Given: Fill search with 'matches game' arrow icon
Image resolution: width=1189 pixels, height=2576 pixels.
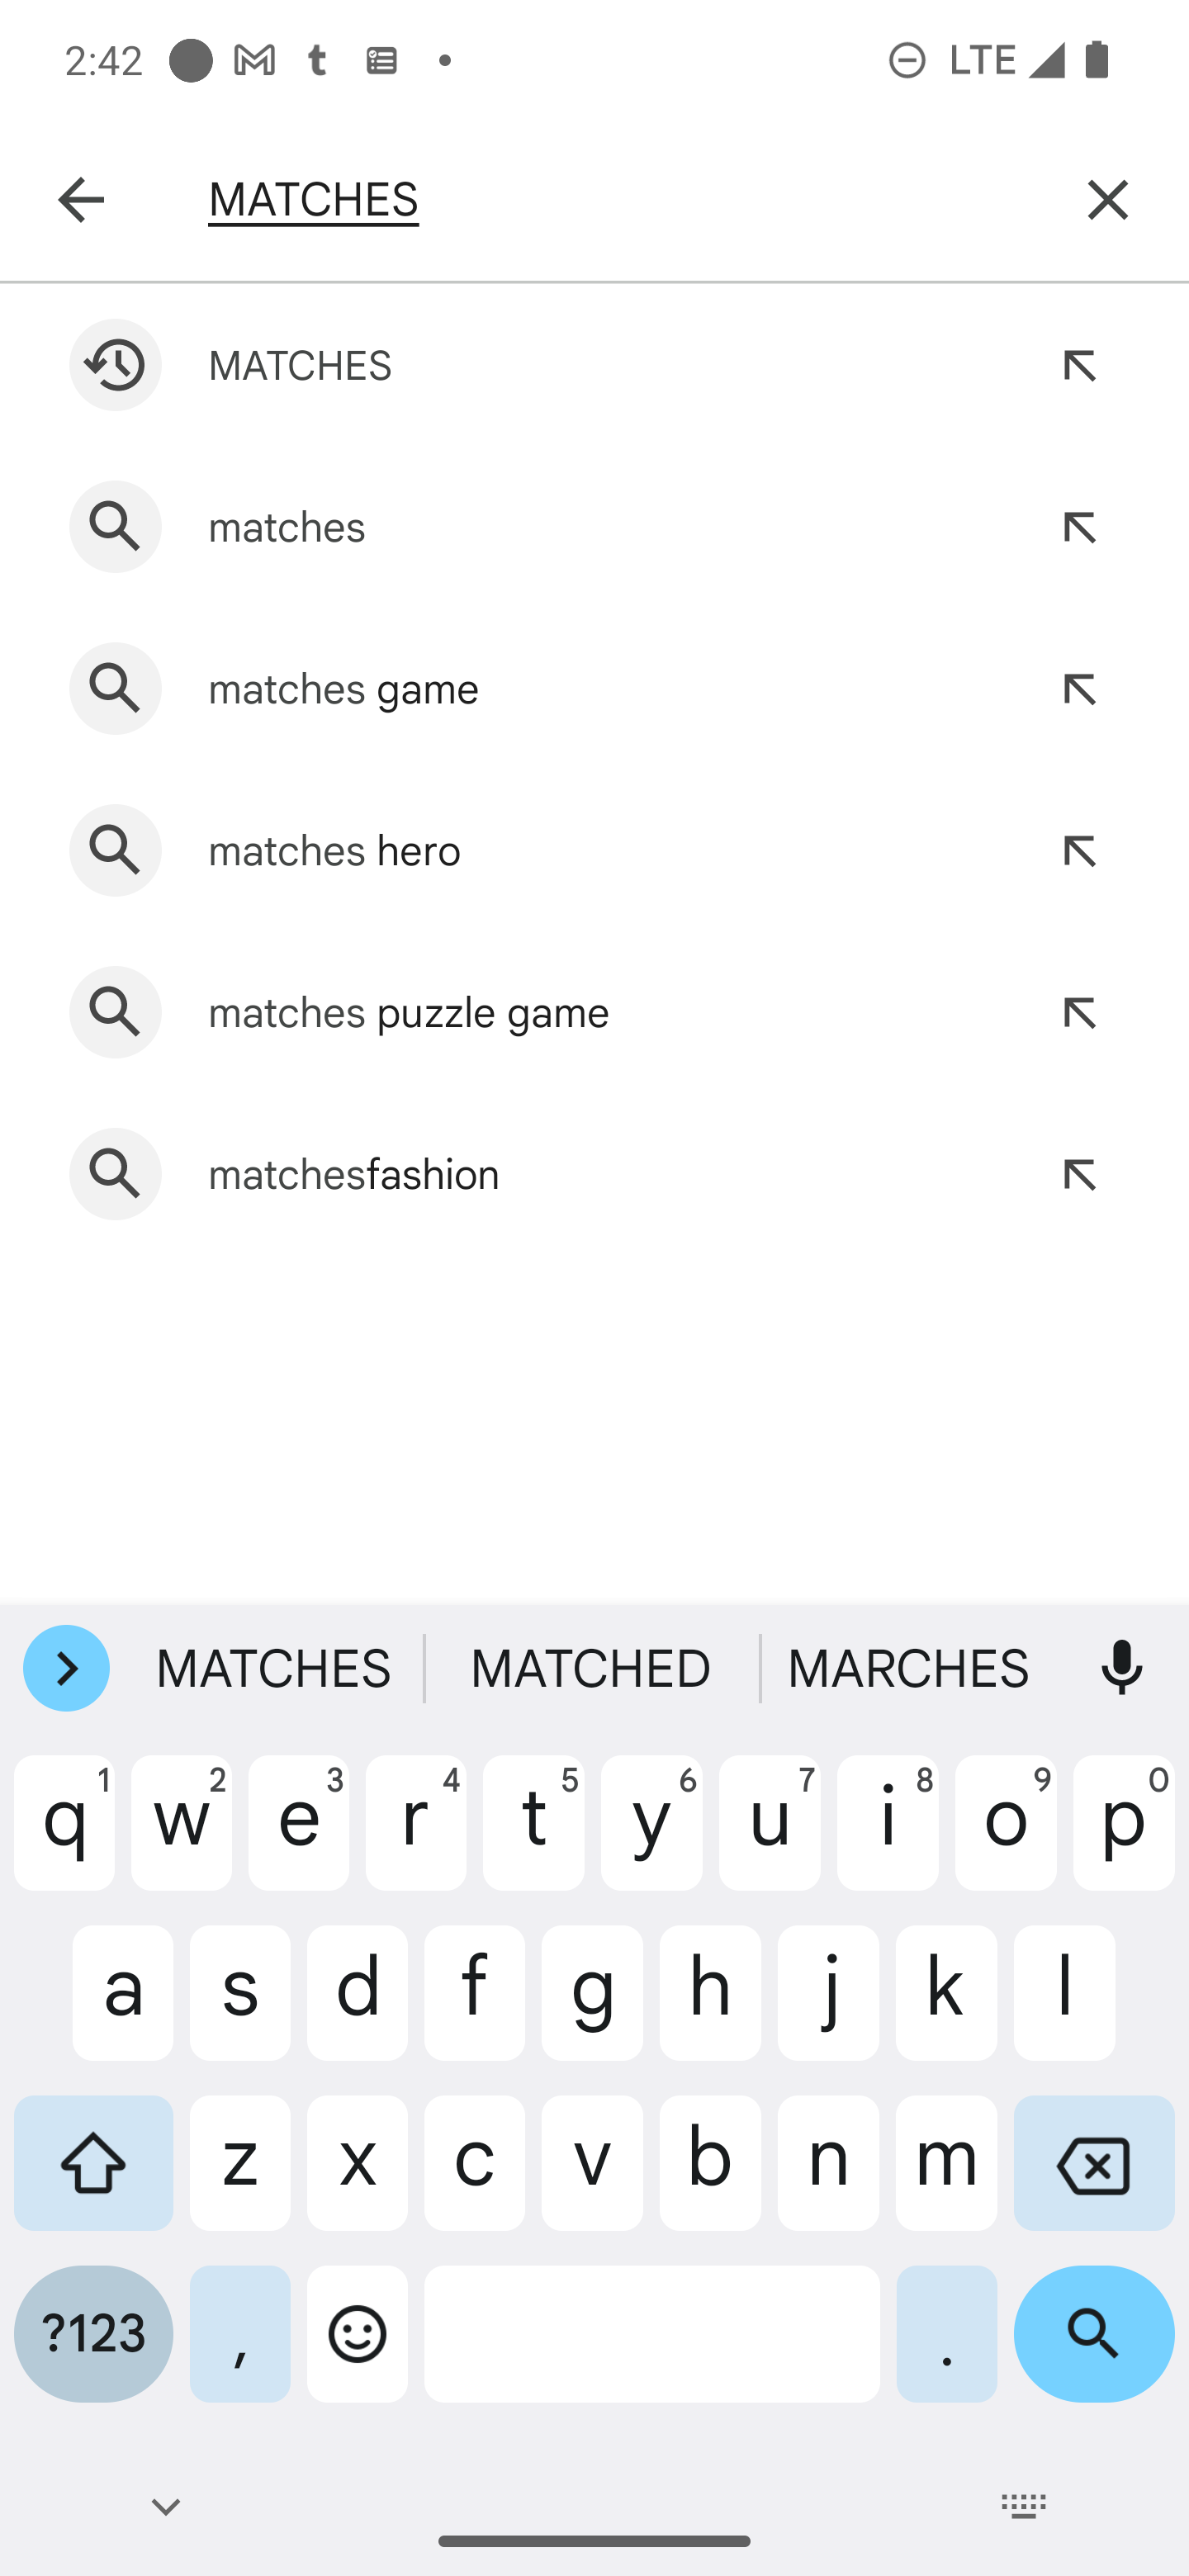Looking at the screenshot, I should point(1079,689).
